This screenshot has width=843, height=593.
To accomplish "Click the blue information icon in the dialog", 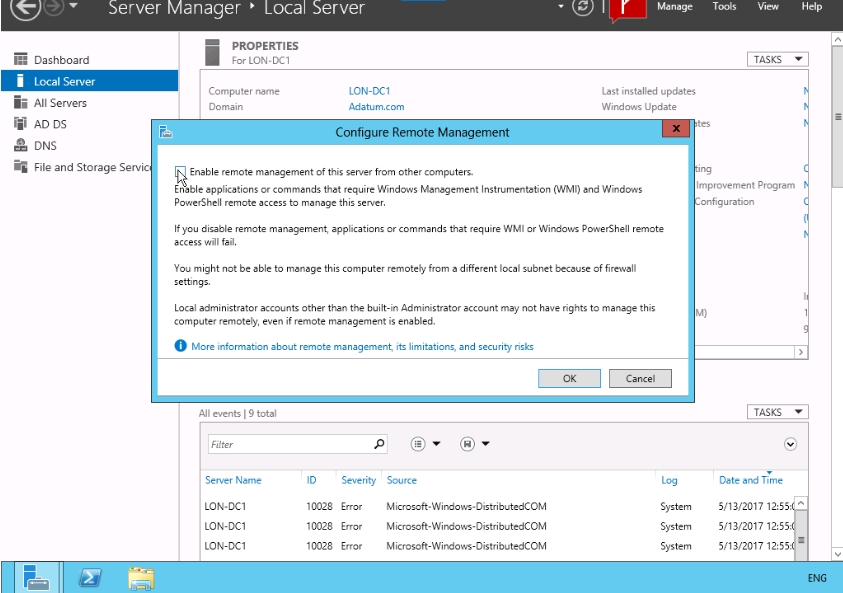I will coord(181,346).
